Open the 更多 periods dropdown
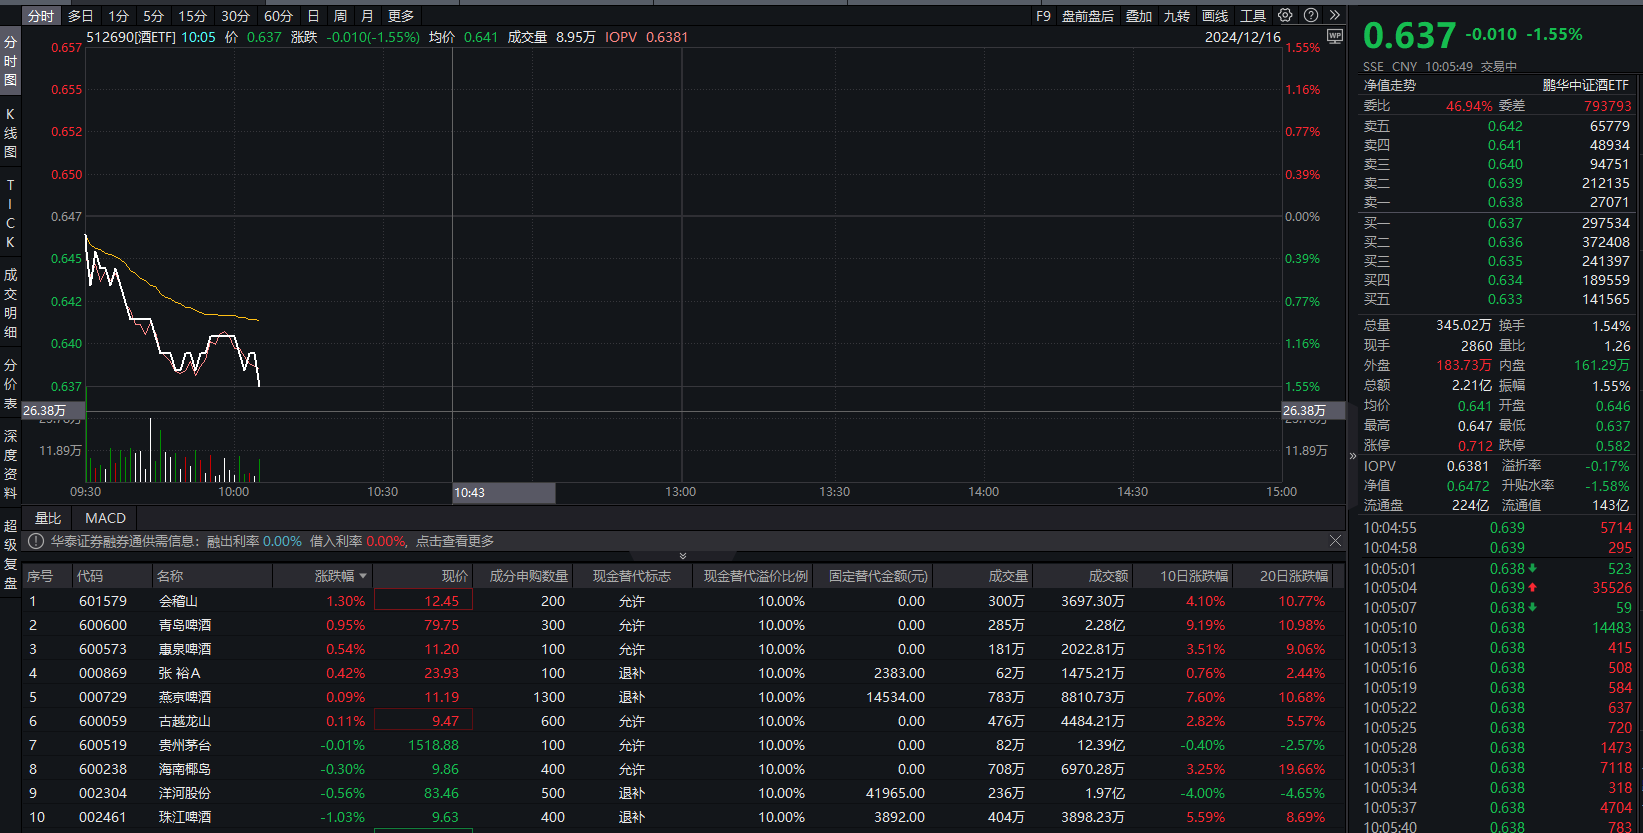Image resolution: width=1643 pixels, height=833 pixels. point(401,16)
